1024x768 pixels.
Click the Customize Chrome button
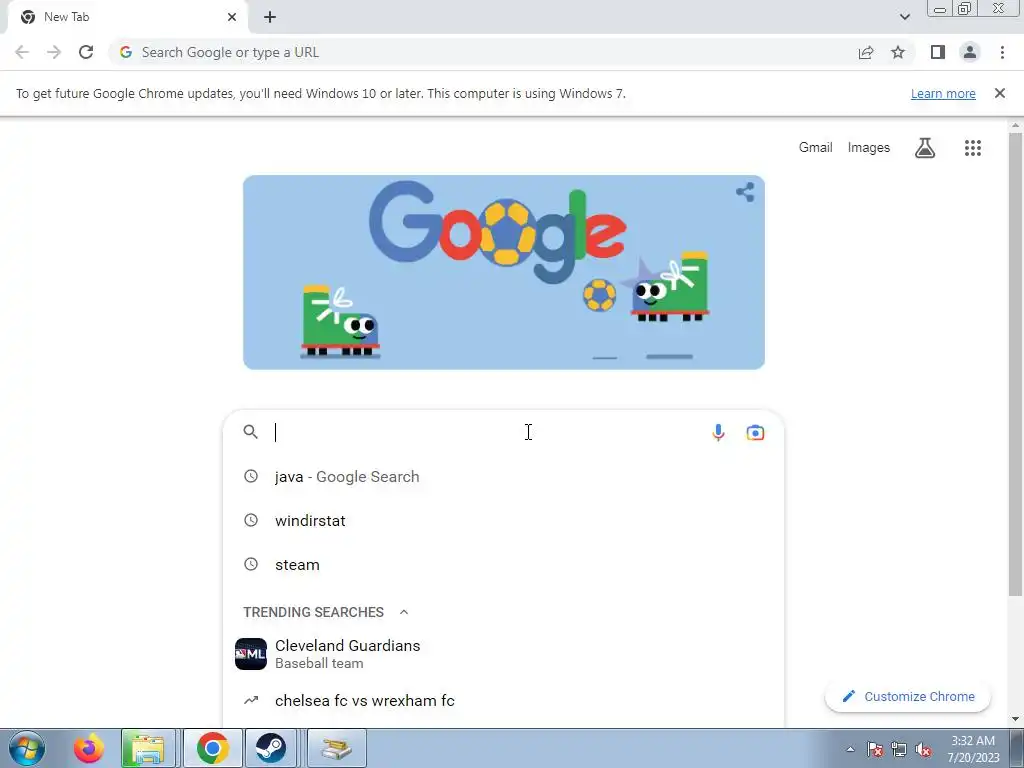coord(908,697)
